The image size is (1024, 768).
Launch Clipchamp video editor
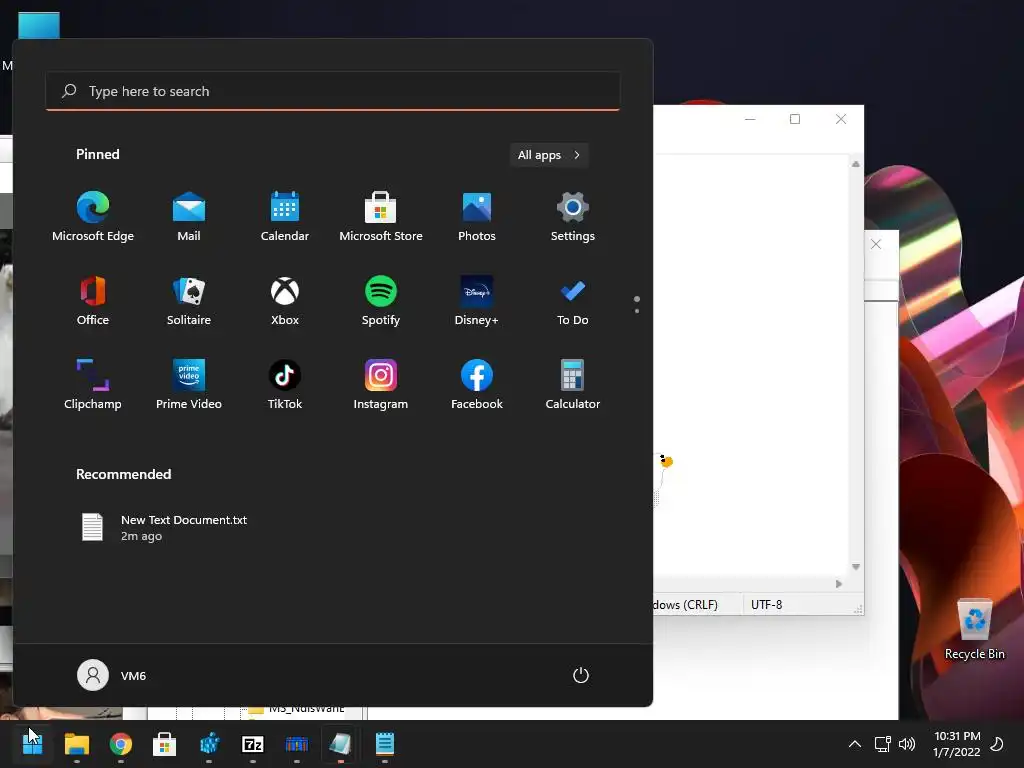93,385
